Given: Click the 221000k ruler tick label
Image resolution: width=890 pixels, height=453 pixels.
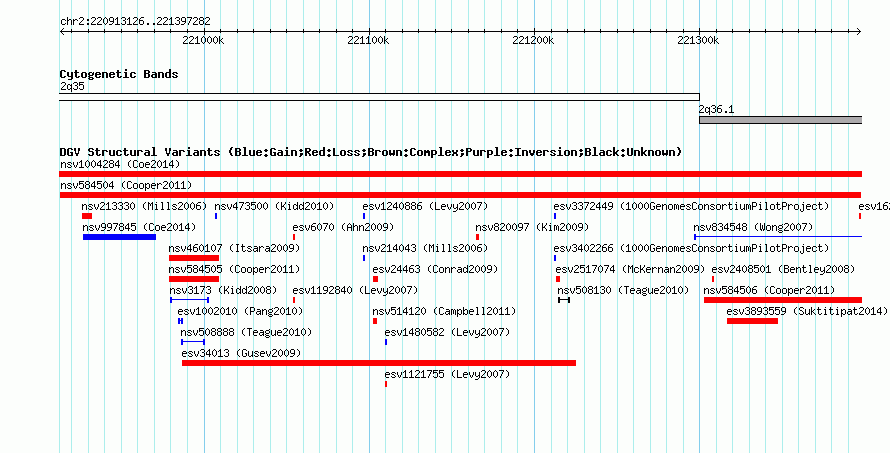Looking at the screenshot, I should click(204, 40).
